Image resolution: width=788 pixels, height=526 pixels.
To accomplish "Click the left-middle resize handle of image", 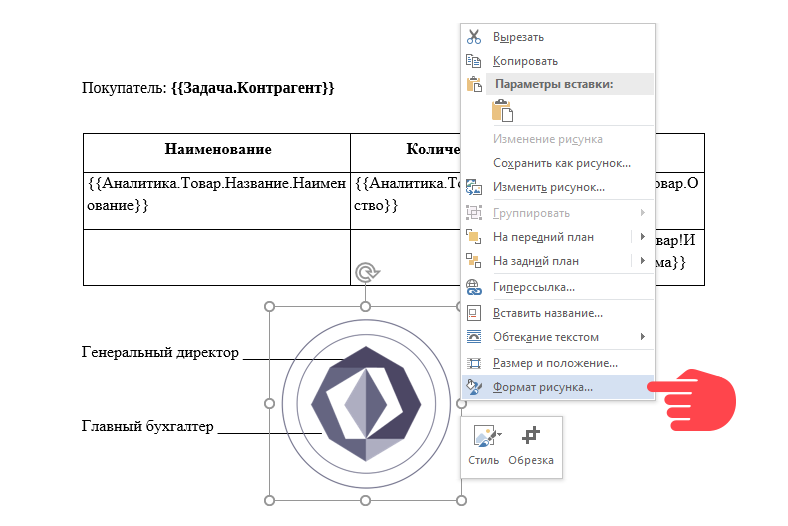I will pyautogui.click(x=269, y=403).
